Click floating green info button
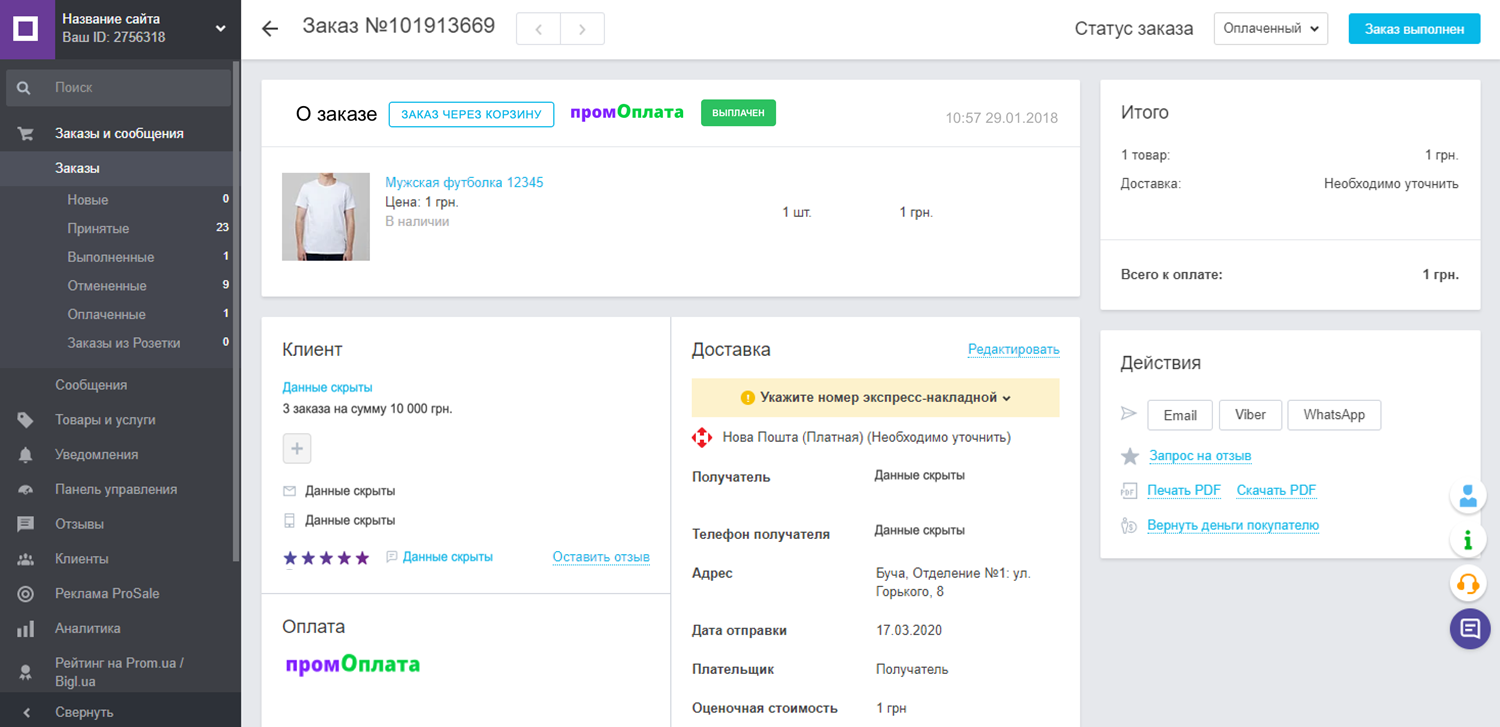The width and height of the screenshot is (1500, 727). (1468, 540)
